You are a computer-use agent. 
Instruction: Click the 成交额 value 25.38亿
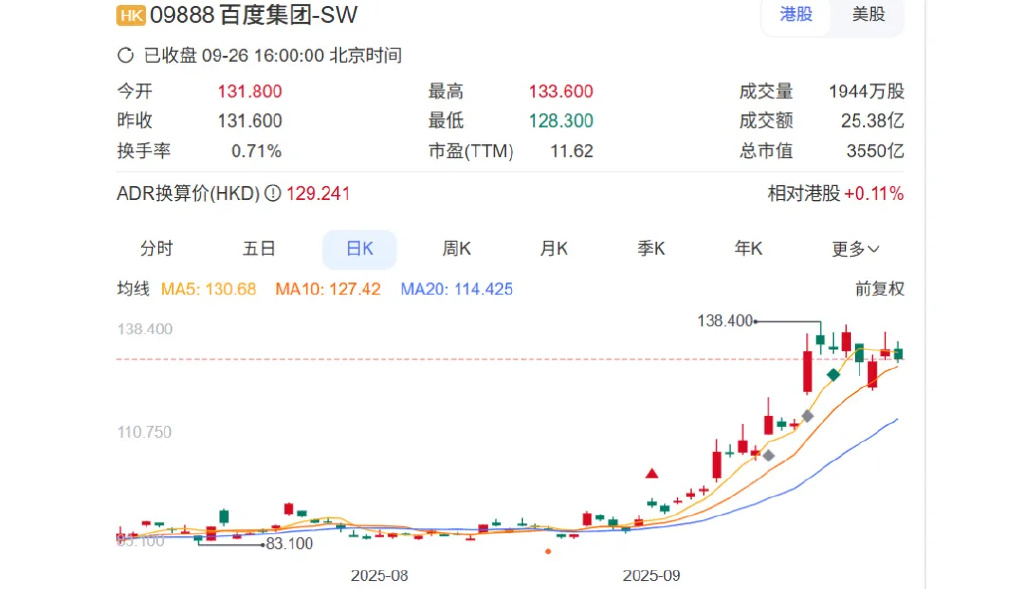(872, 121)
